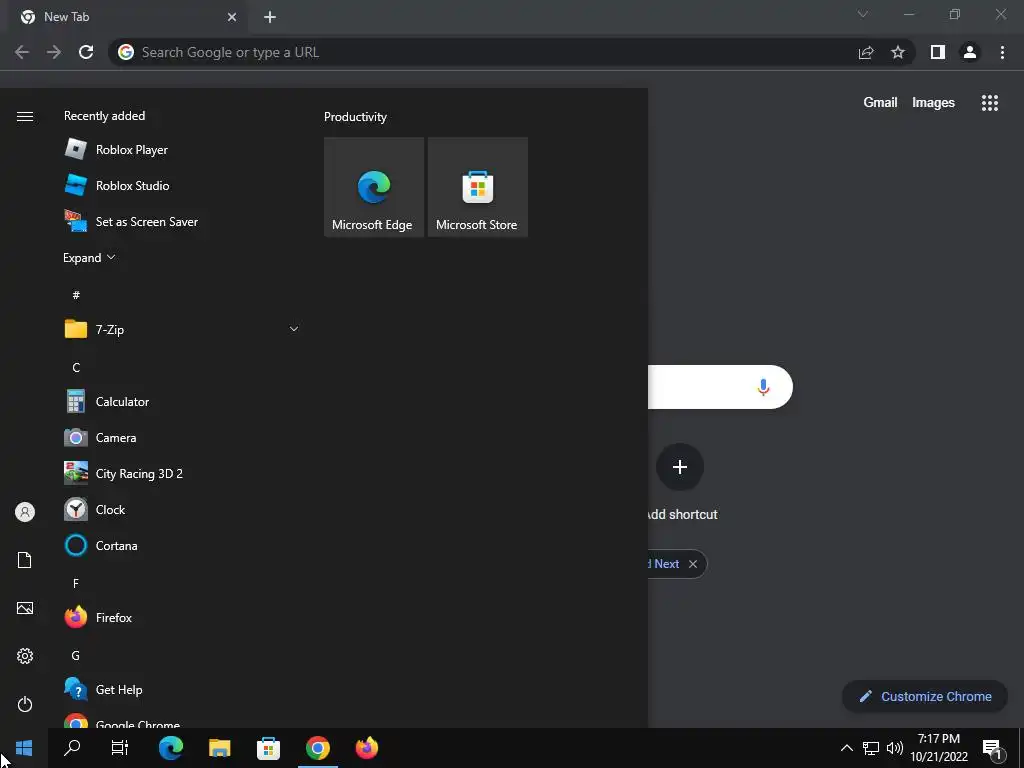Viewport: 1024px width, 768px height.
Task: Open Cortana from the app list
Action: tap(182, 545)
